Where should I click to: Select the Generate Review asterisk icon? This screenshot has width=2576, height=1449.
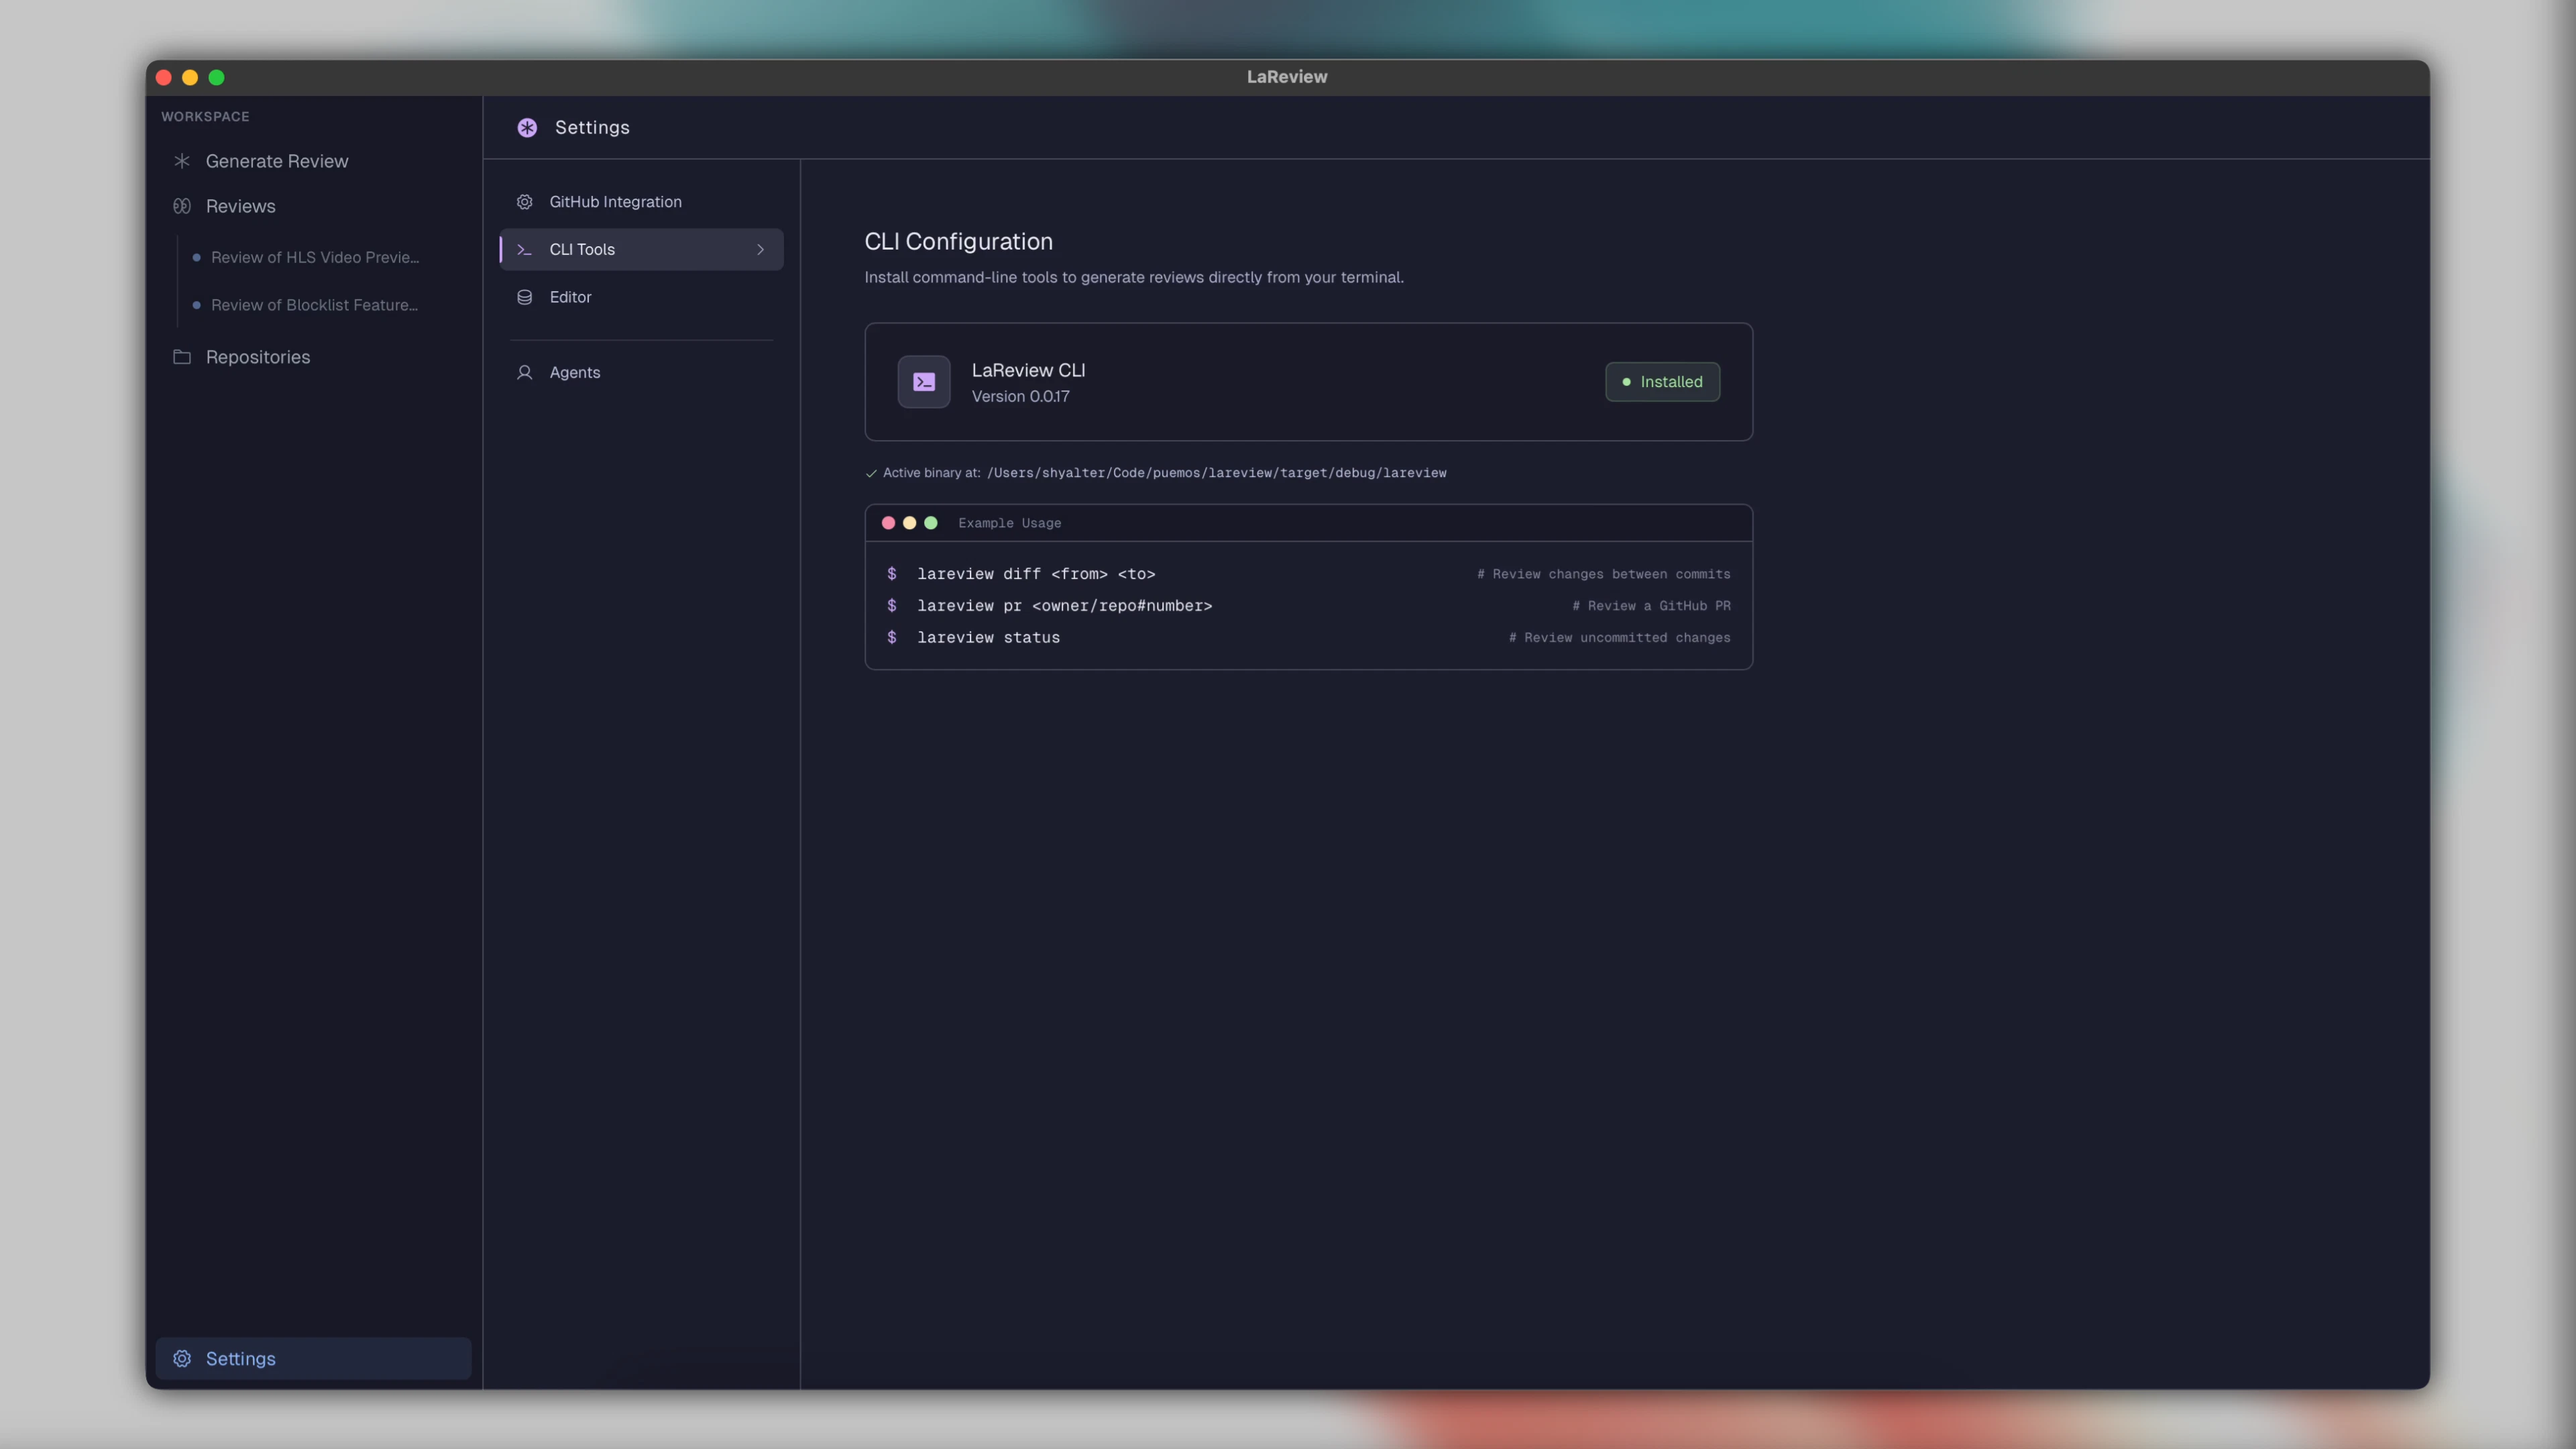coord(182,160)
